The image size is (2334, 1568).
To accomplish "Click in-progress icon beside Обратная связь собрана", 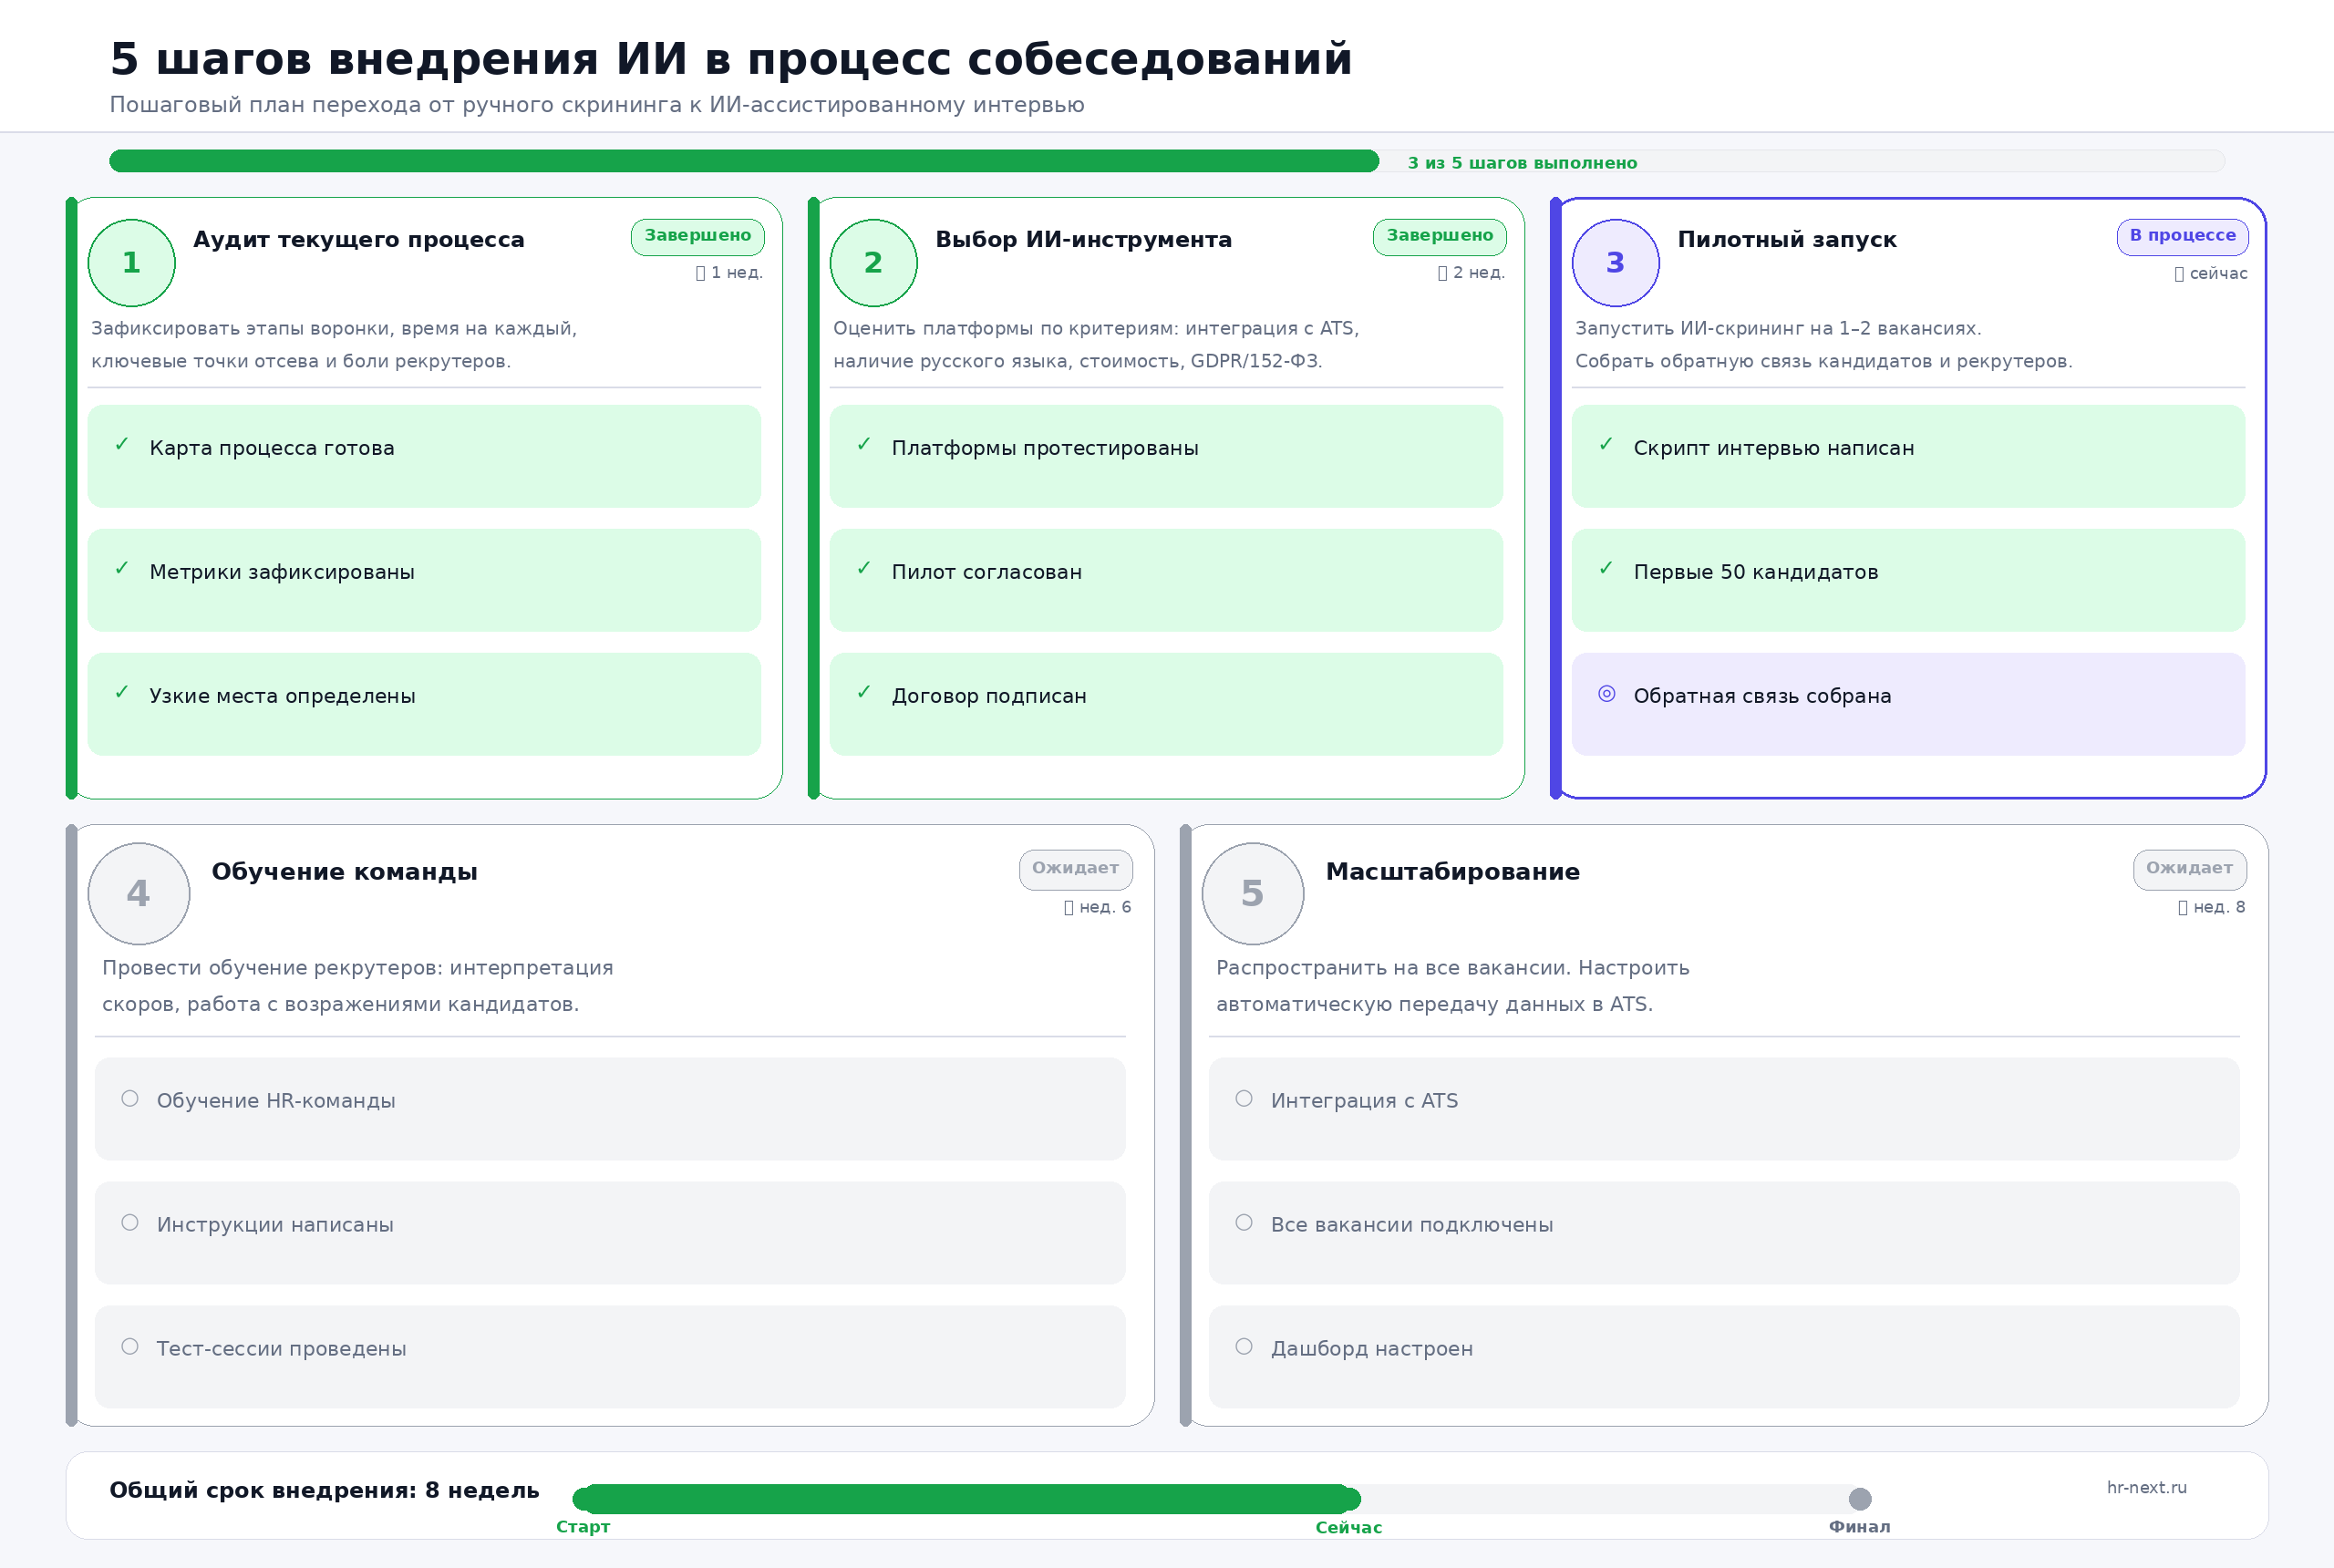I will (x=1607, y=694).
